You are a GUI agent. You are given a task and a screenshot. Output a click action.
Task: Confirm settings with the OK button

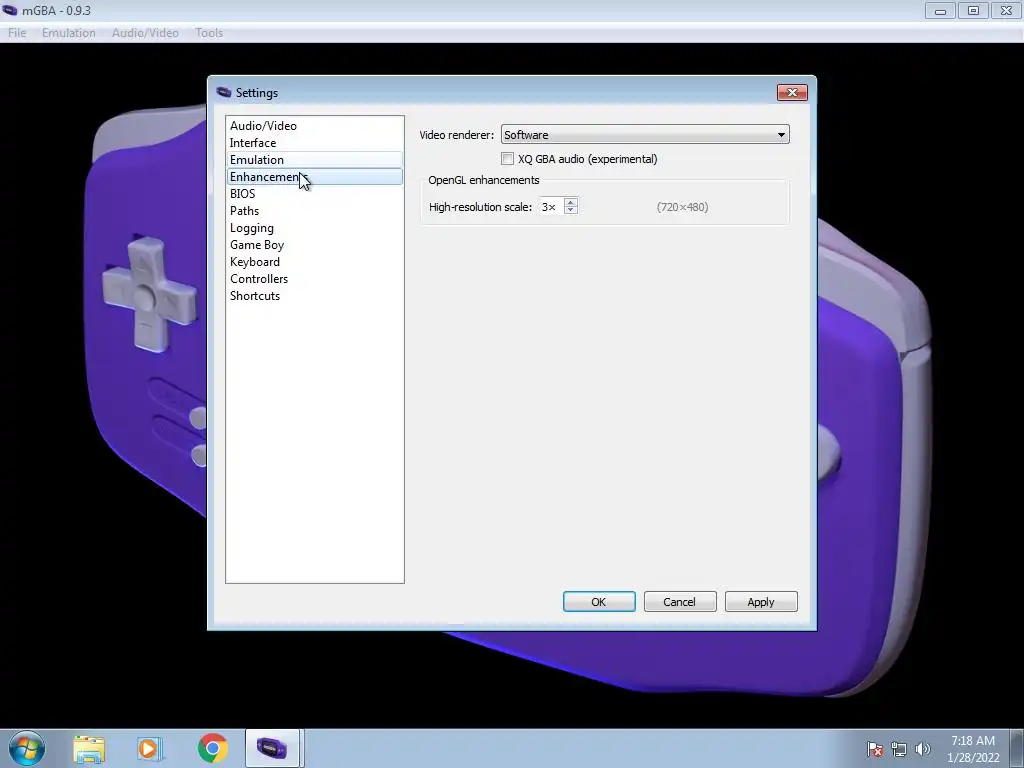click(599, 601)
